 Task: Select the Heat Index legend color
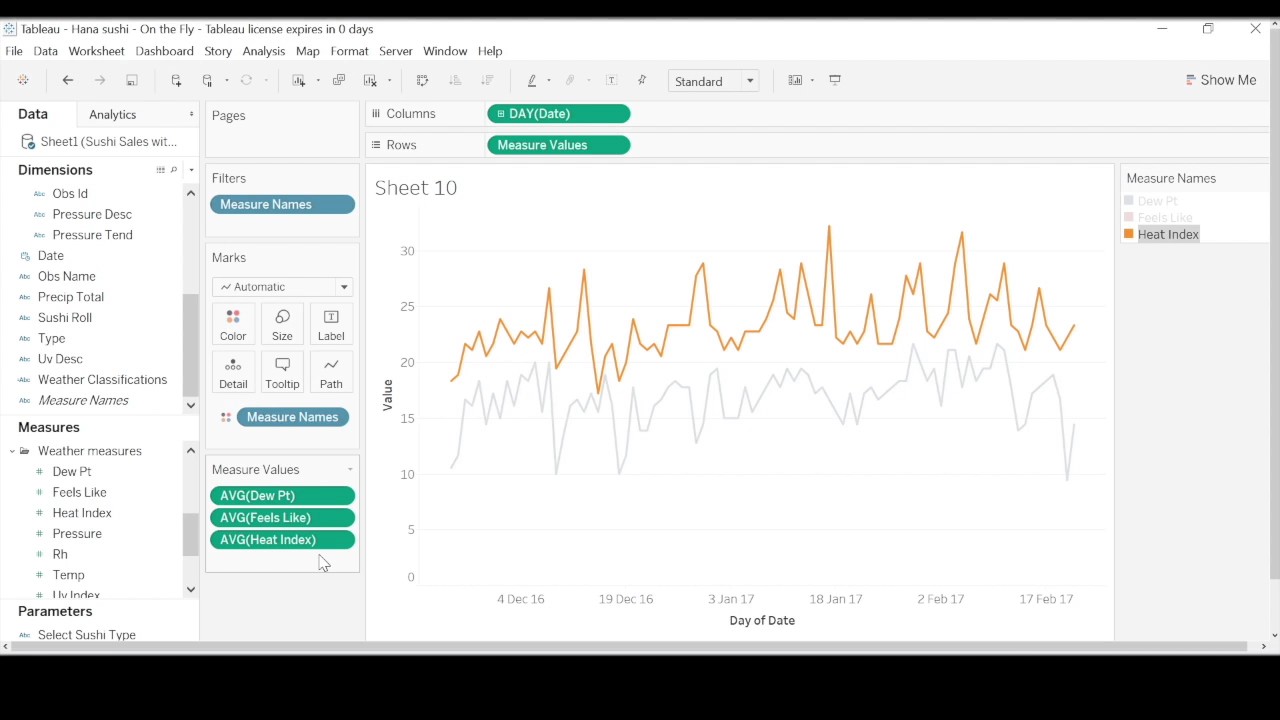1129,234
